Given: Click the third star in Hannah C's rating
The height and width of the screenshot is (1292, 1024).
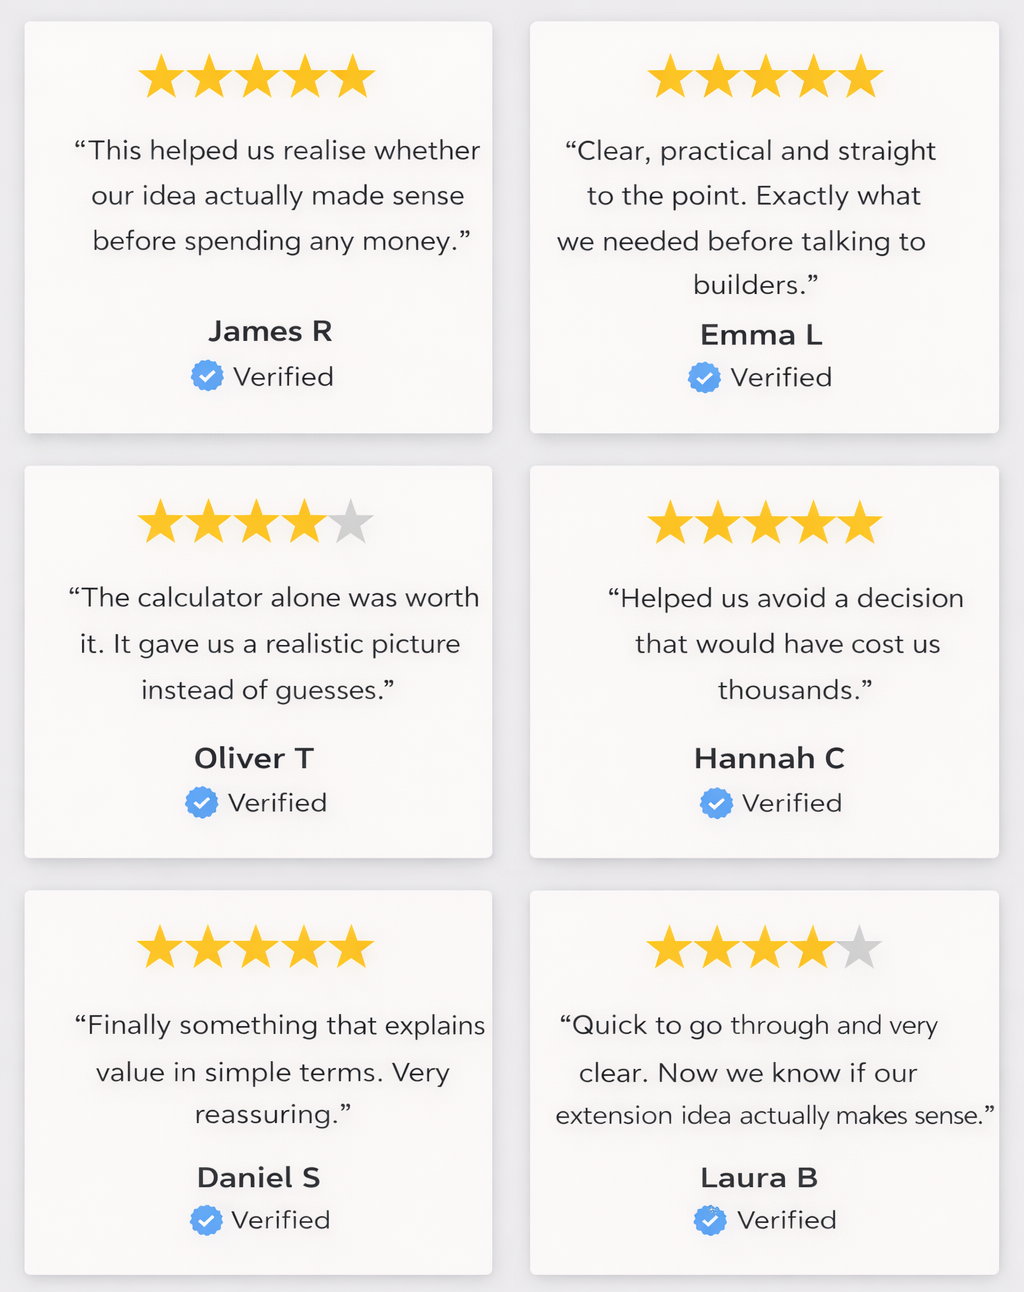Looking at the screenshot, I should (x=765, y=524).
